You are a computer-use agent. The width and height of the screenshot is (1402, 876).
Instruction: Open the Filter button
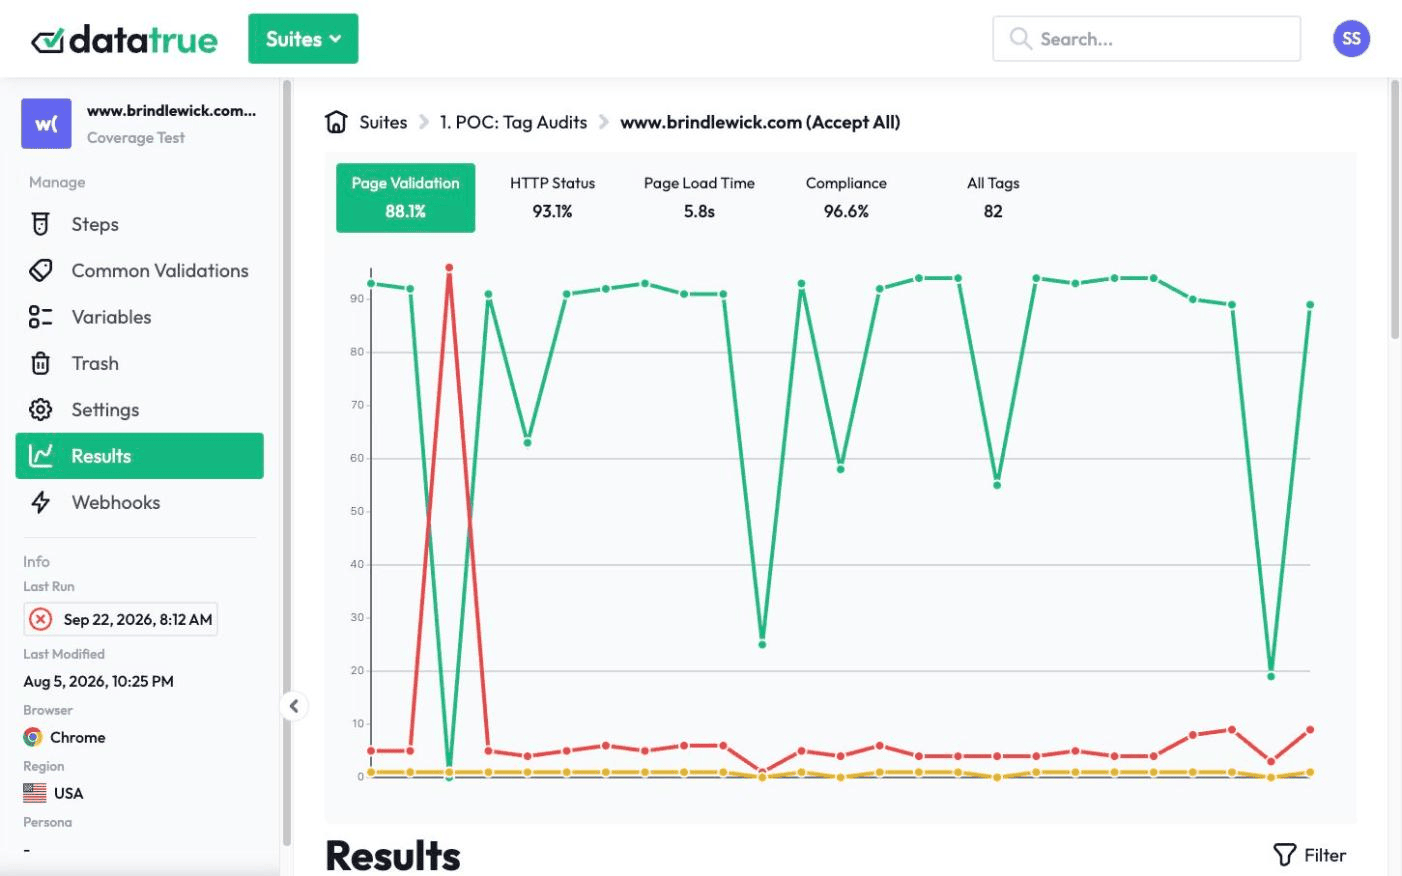(x=1309, y=855)
